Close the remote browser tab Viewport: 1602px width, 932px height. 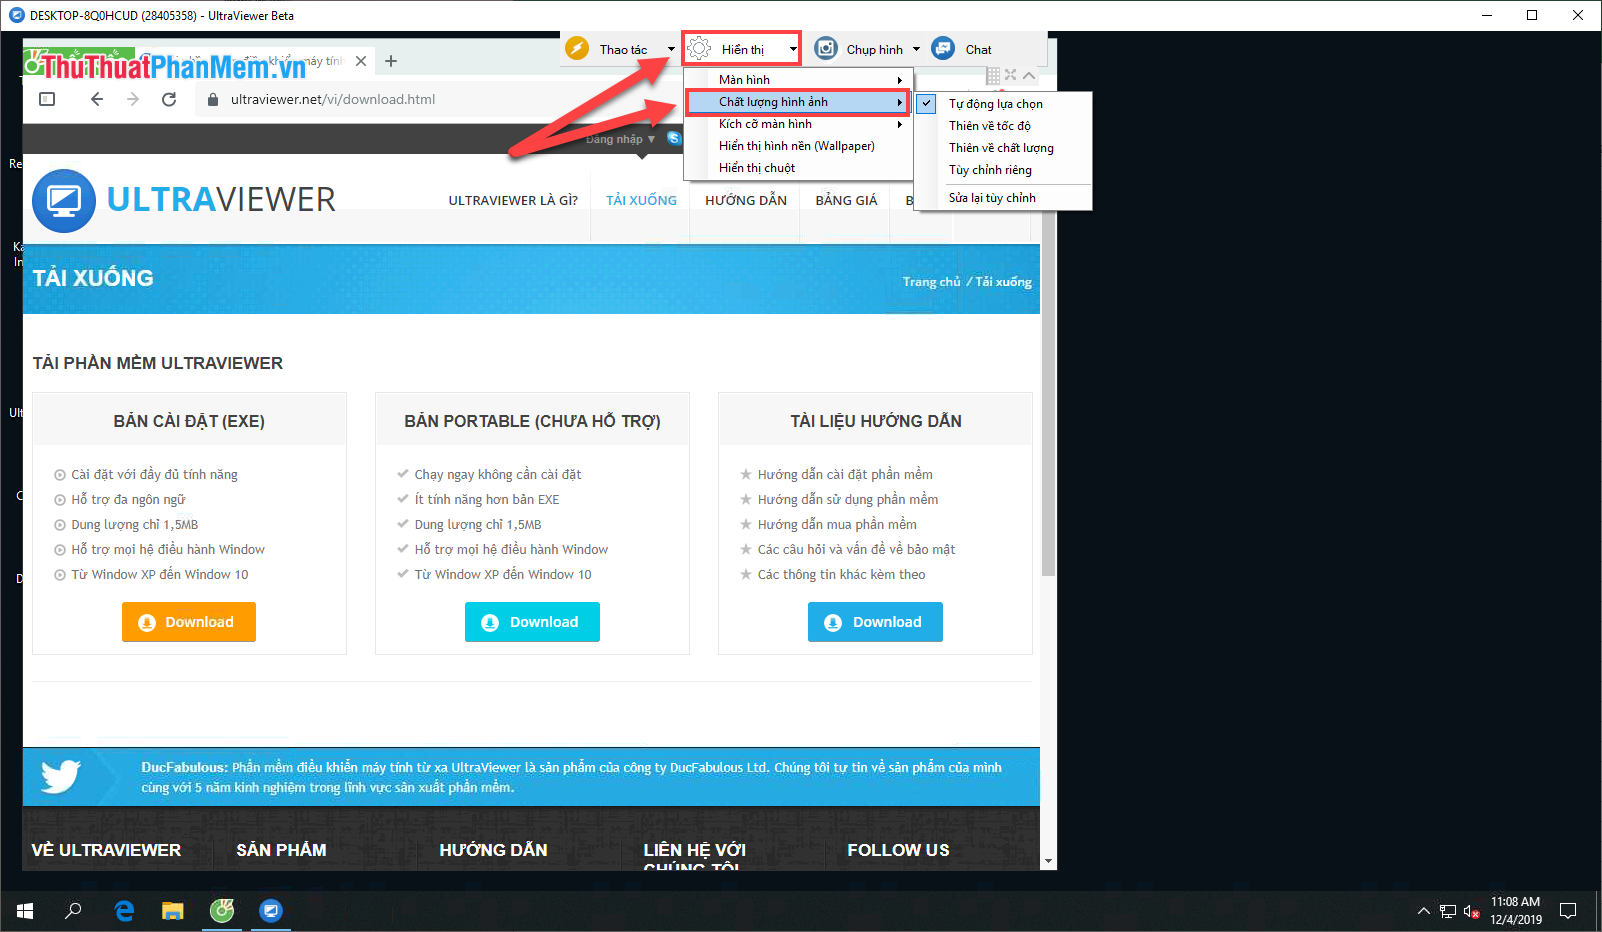[x=361, y=61]
